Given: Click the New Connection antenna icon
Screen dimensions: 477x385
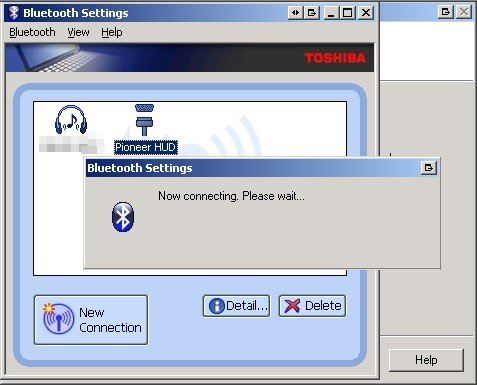Looking at the screenshot, I should click(x=58, y=319).
